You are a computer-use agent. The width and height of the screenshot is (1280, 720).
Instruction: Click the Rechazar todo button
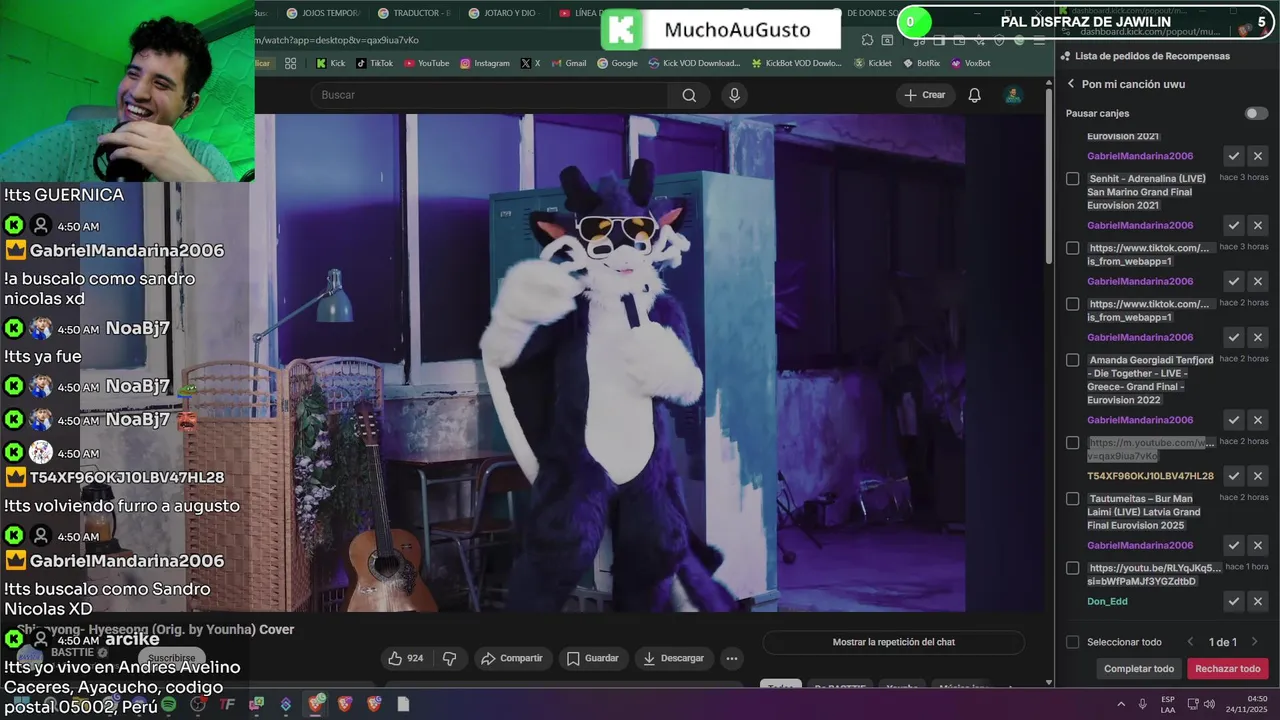pyautogui.click(x=1228, y=669)
